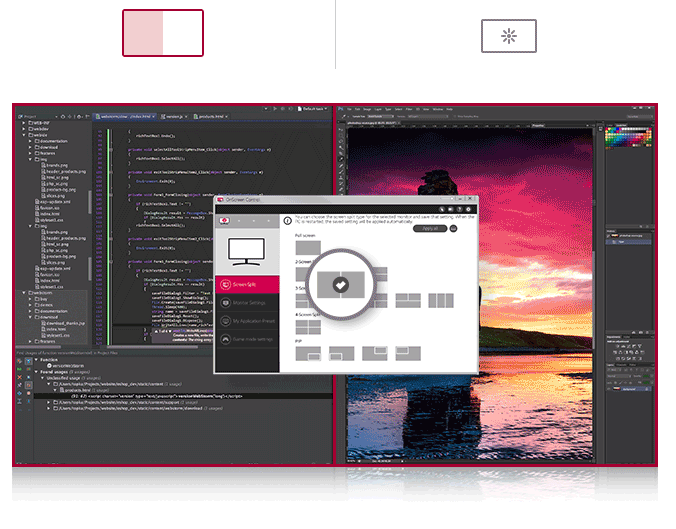Viewport: 676px width, 529px height.
Task: Open My Application Preset in sidebar
Action: coord(247,321)
